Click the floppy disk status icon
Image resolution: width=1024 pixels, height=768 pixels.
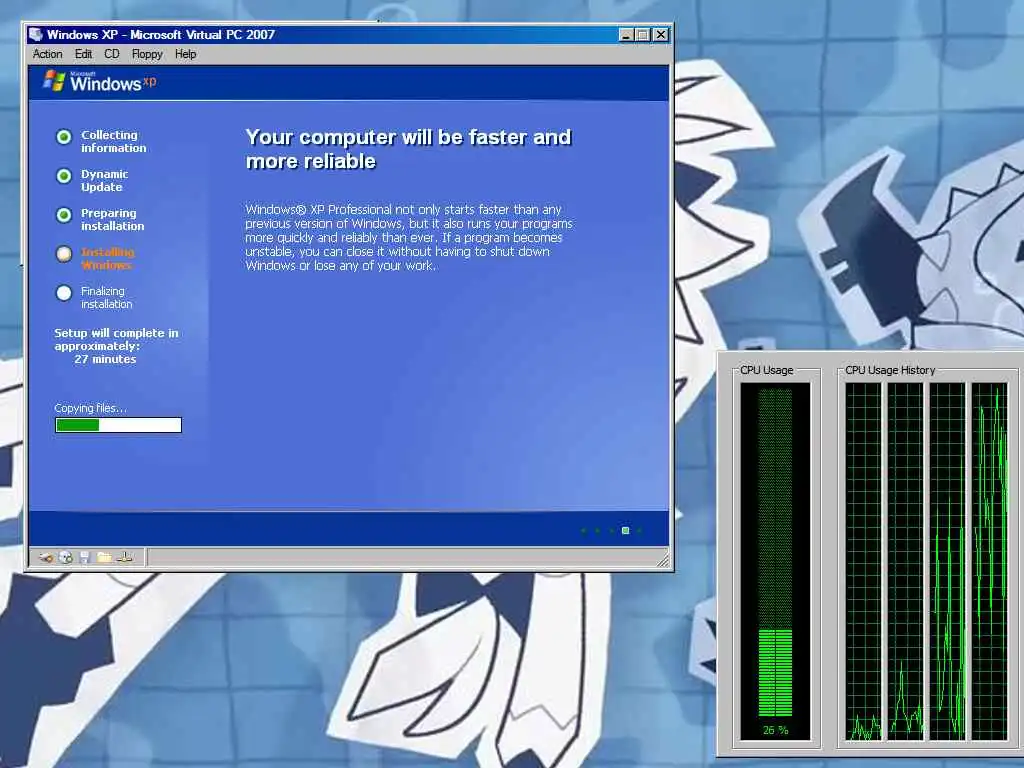click(85, 557)
